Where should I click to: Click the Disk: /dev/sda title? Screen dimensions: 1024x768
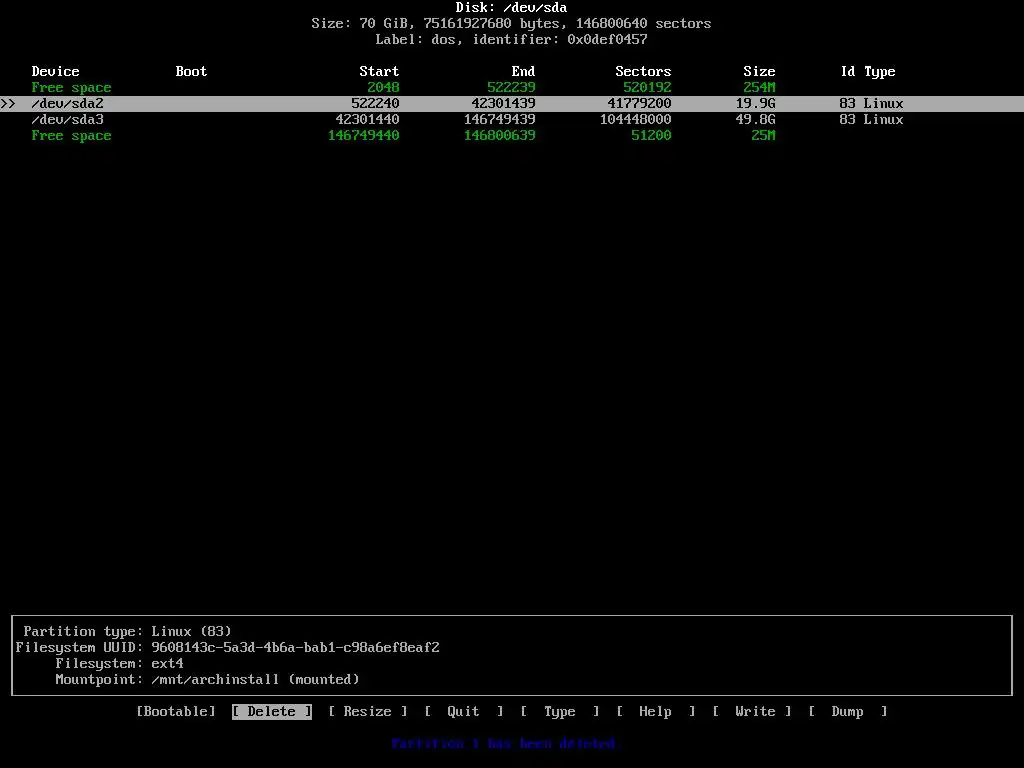[511, 8]
